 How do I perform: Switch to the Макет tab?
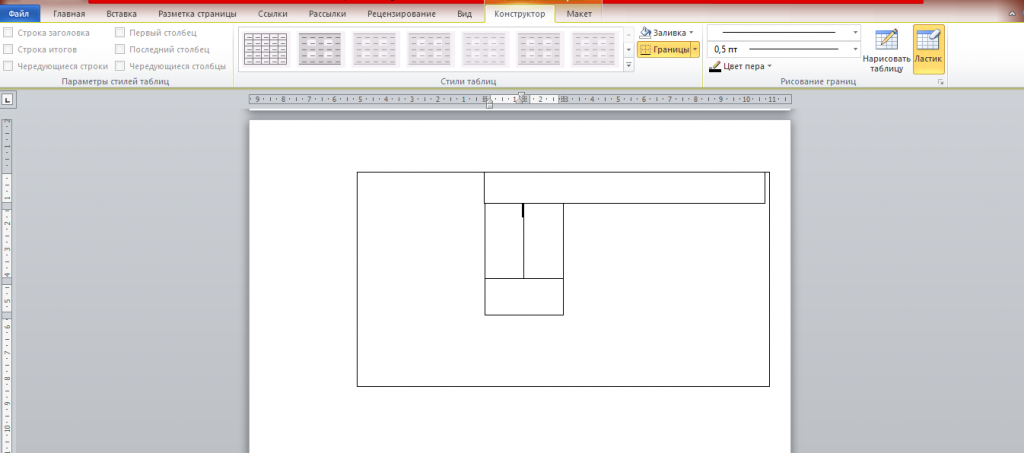579,14
